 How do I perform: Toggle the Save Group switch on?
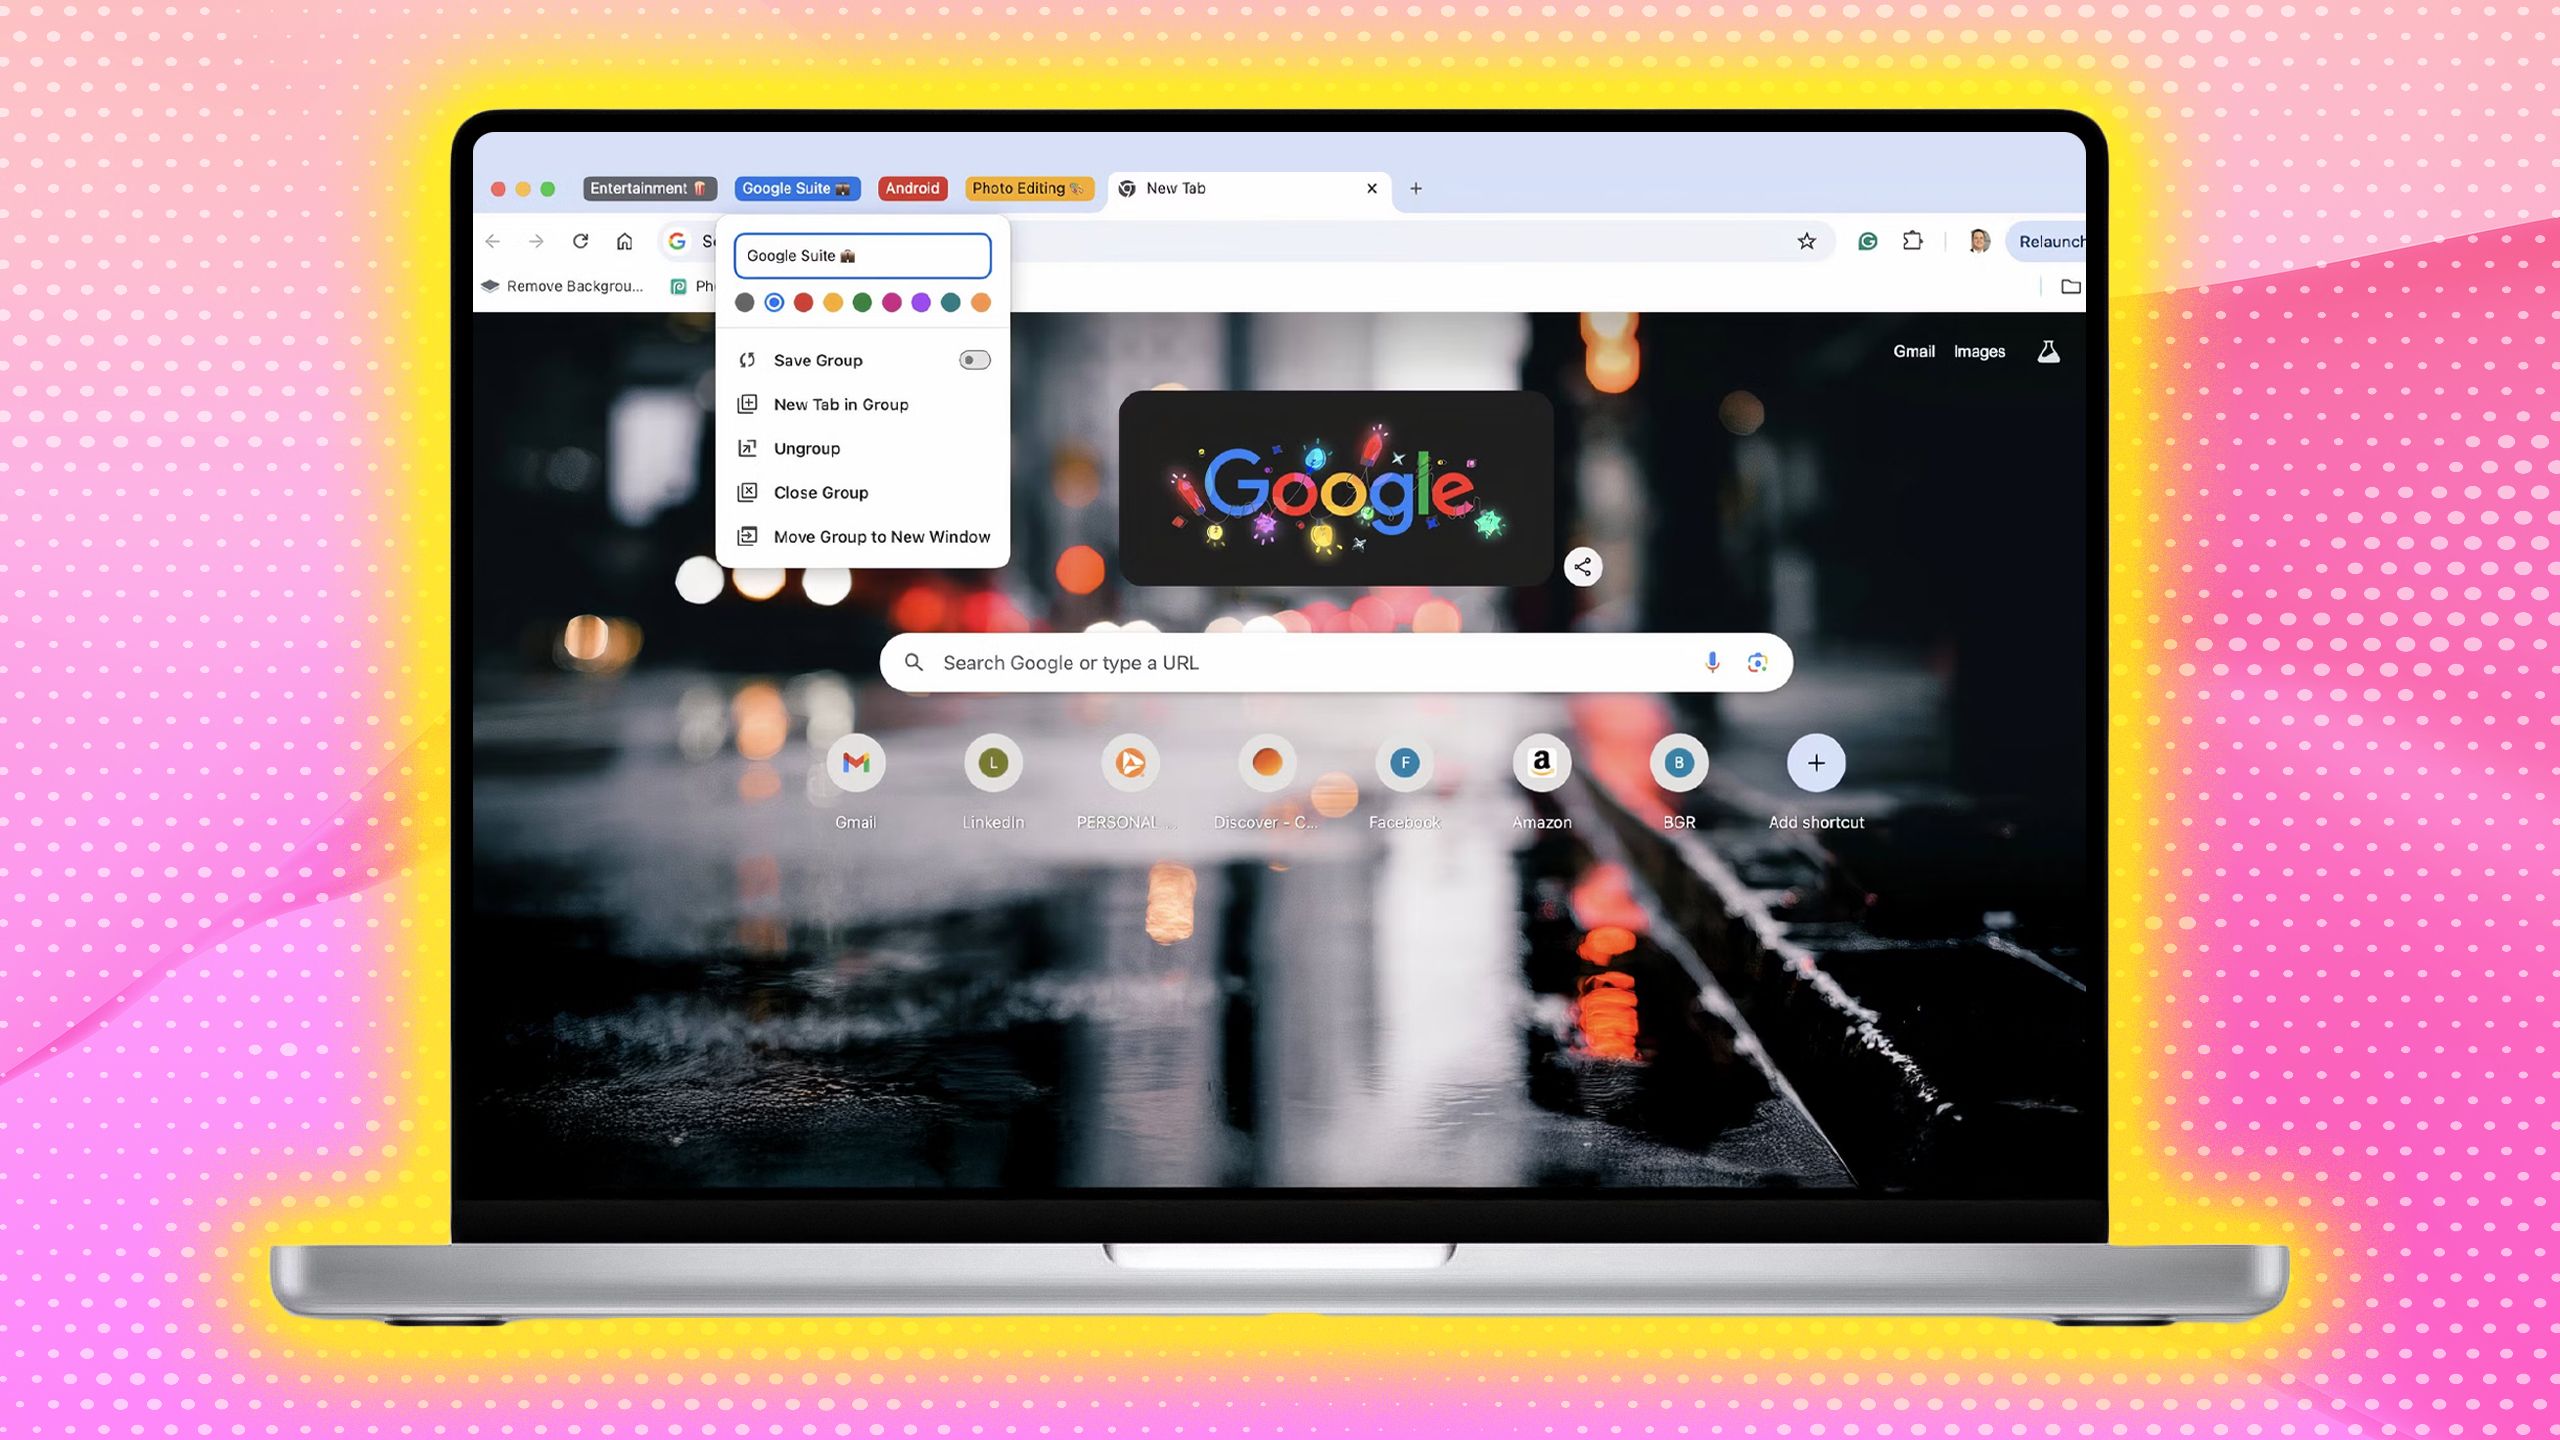tap(974, 360)
